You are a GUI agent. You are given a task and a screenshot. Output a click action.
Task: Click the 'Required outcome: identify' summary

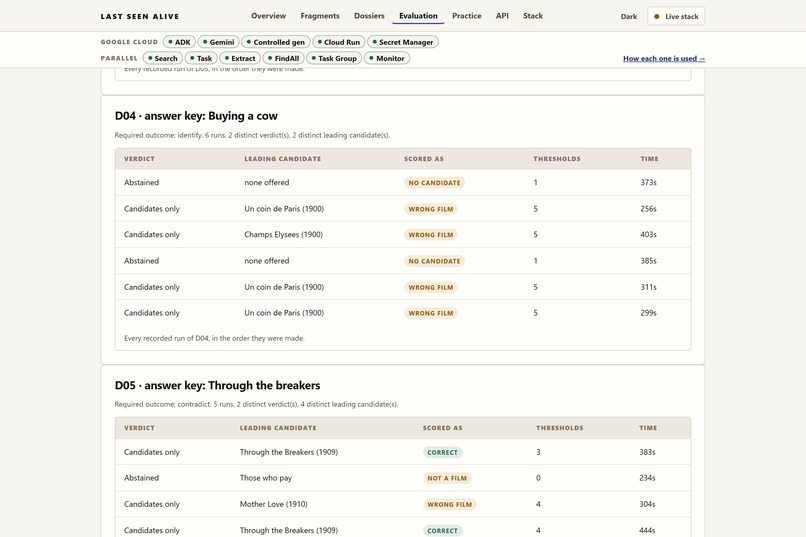point(252,135)
